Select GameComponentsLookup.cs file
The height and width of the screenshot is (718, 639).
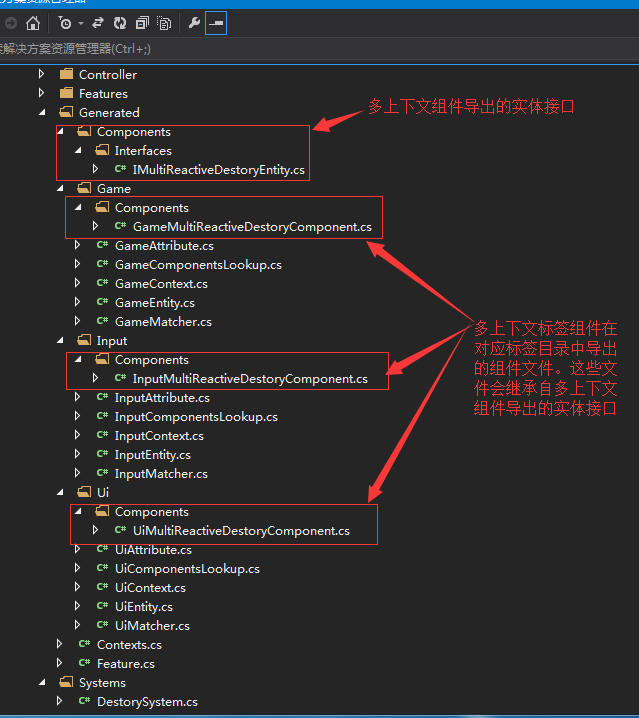198,265
